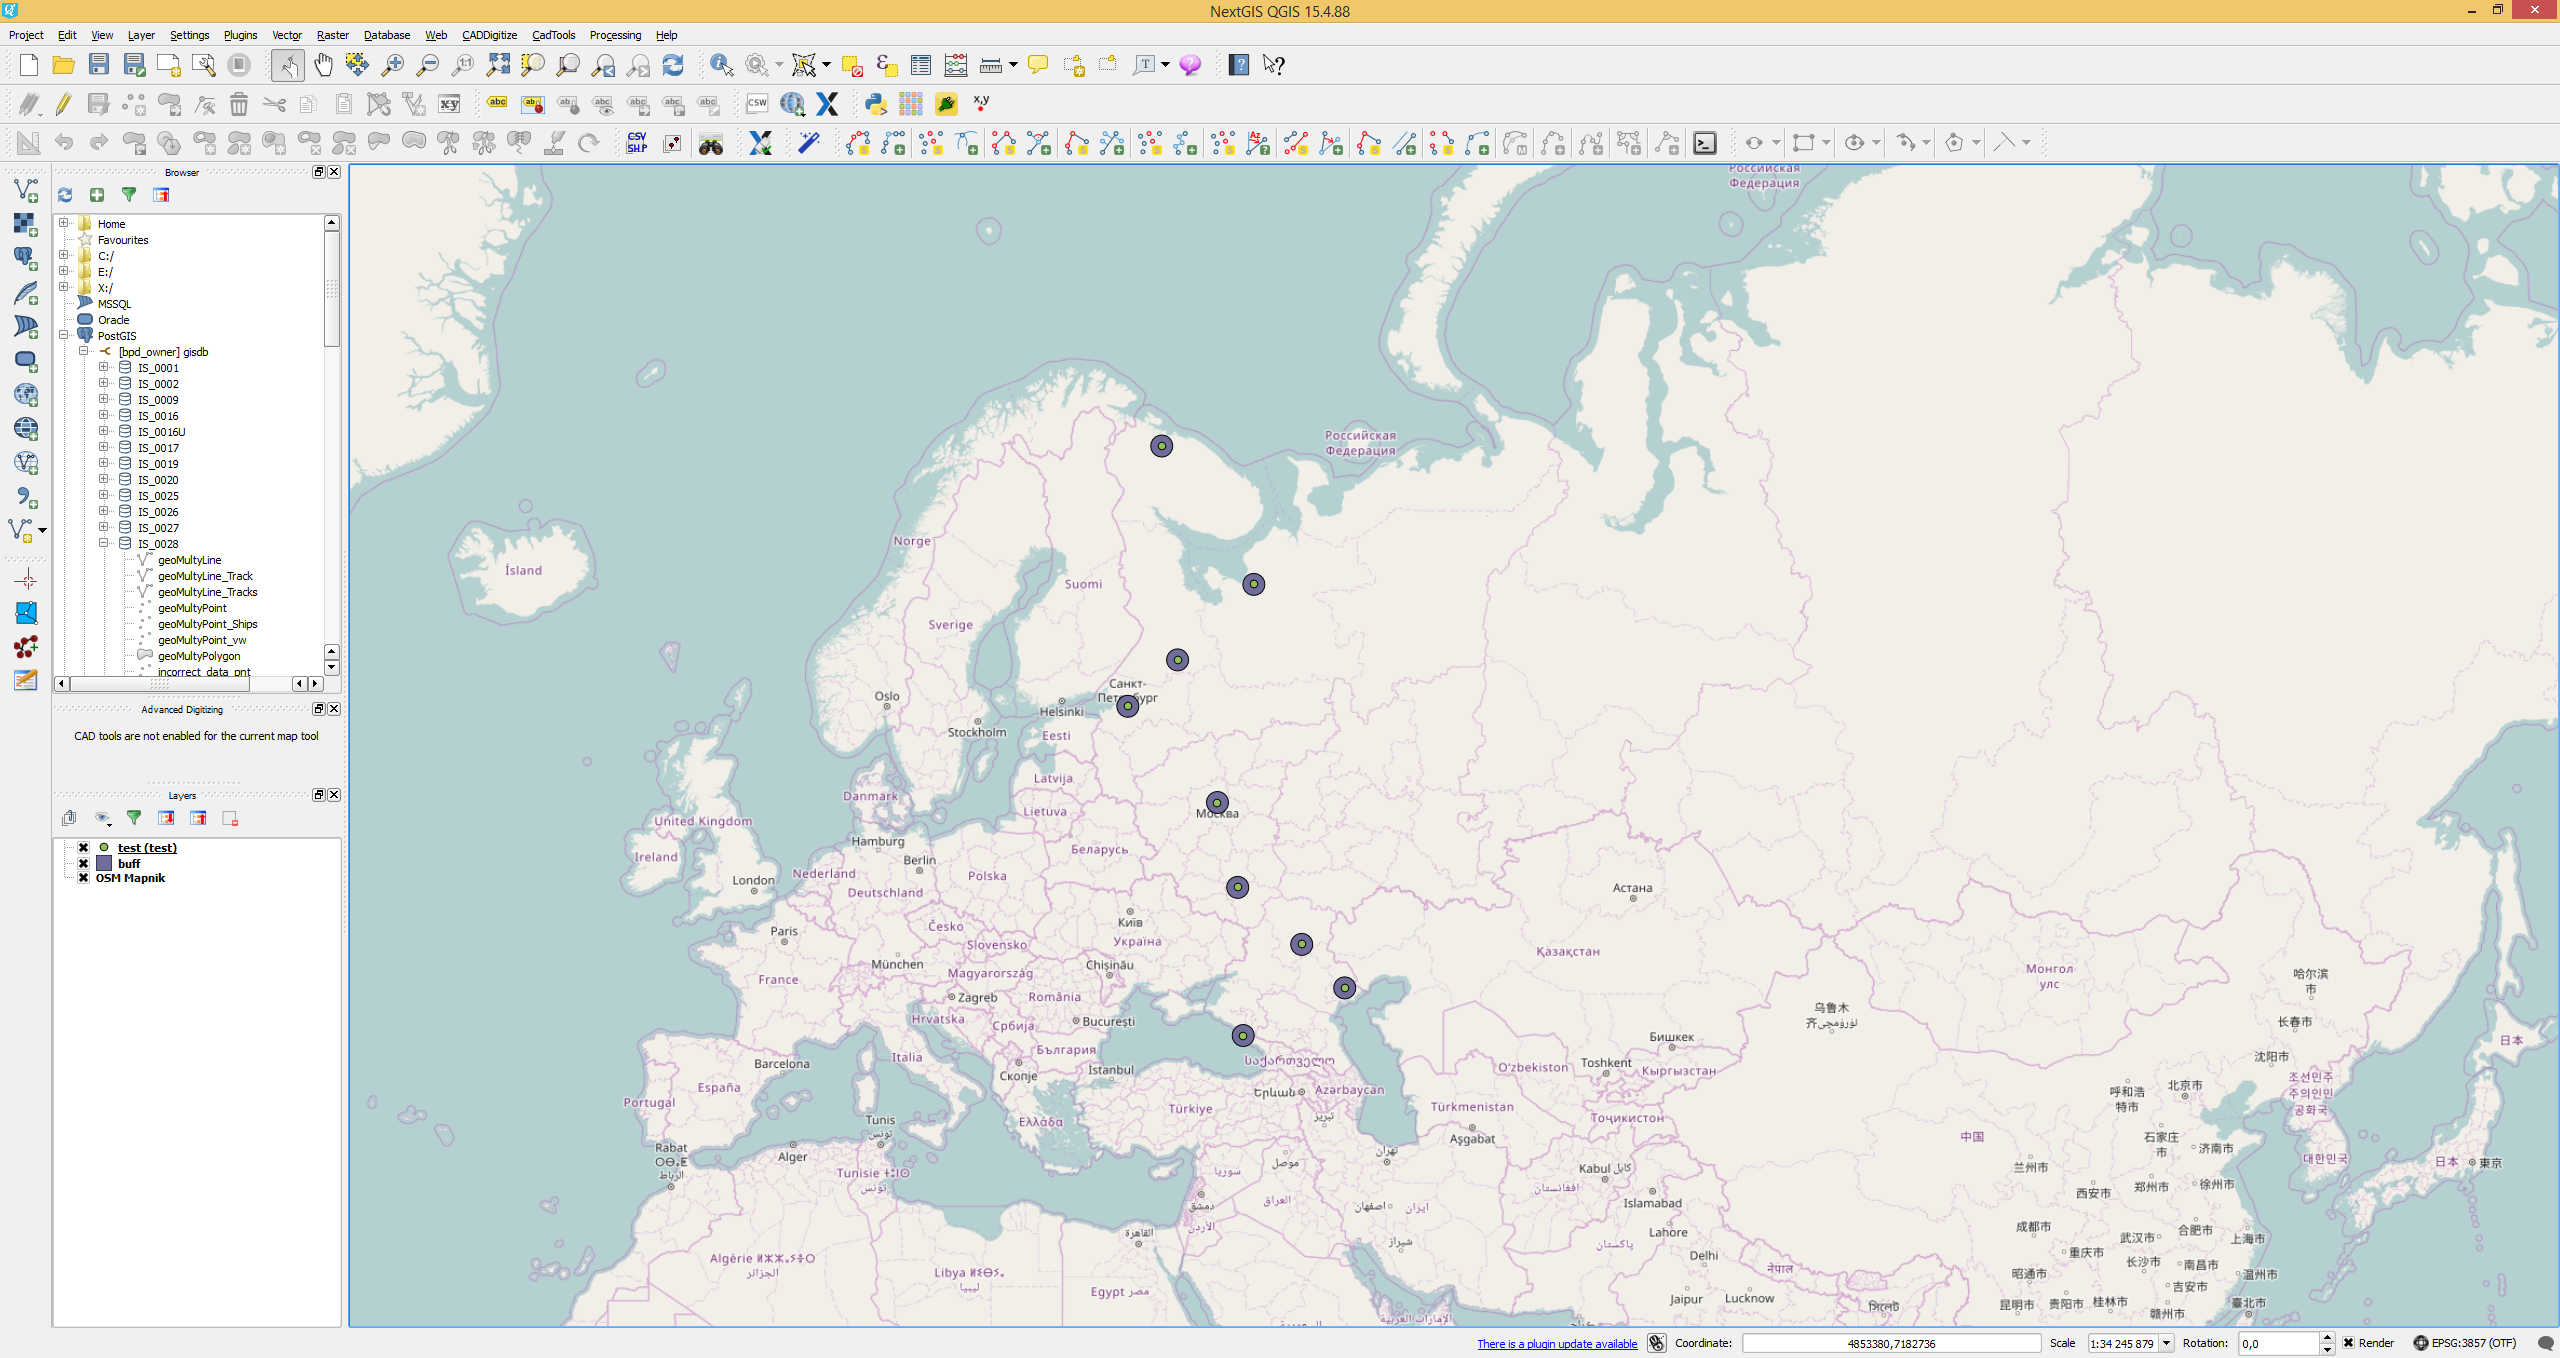
Task: Click the pink What's This help bubble icon
Action: (1189, 65)
